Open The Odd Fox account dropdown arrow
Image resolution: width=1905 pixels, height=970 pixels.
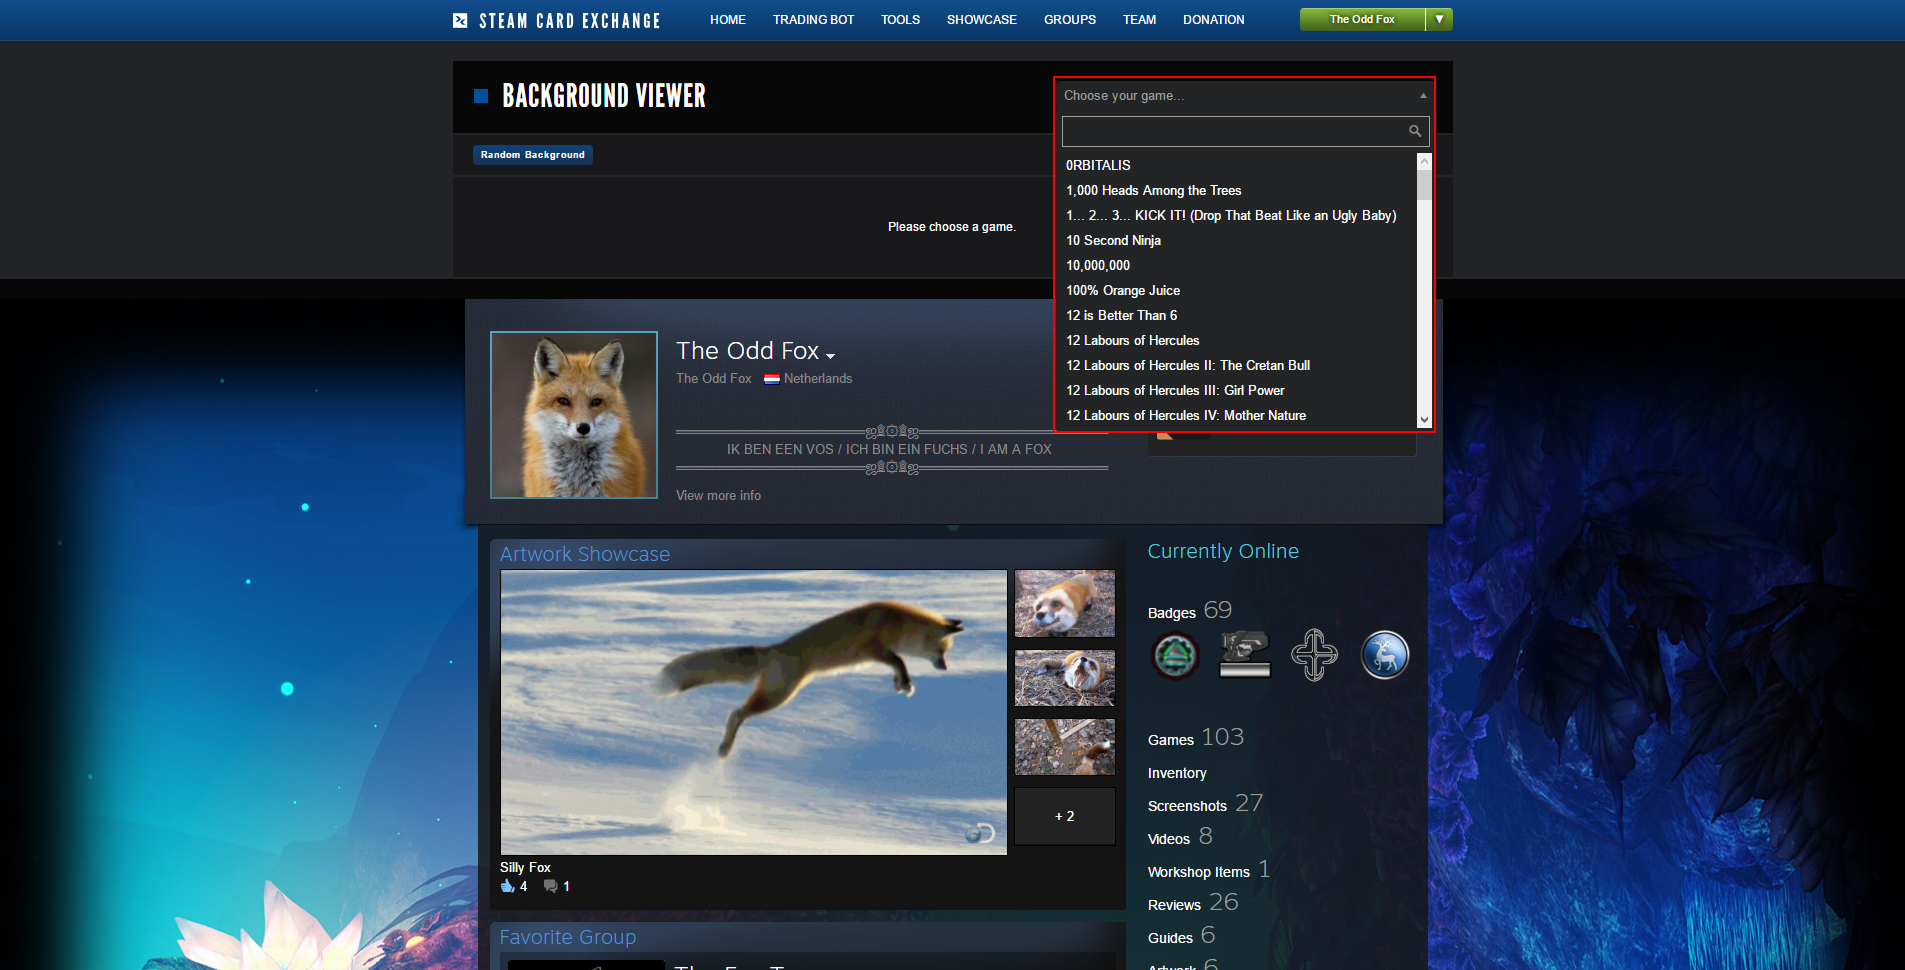click(1439, 19)
